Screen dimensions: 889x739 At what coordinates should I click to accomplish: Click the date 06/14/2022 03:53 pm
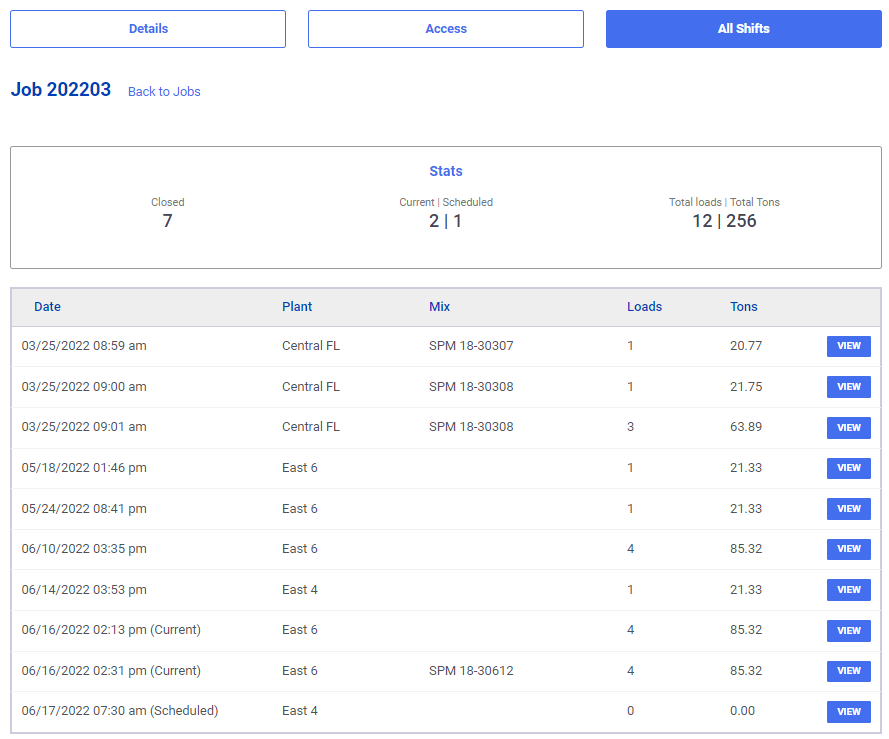(84, 590)
